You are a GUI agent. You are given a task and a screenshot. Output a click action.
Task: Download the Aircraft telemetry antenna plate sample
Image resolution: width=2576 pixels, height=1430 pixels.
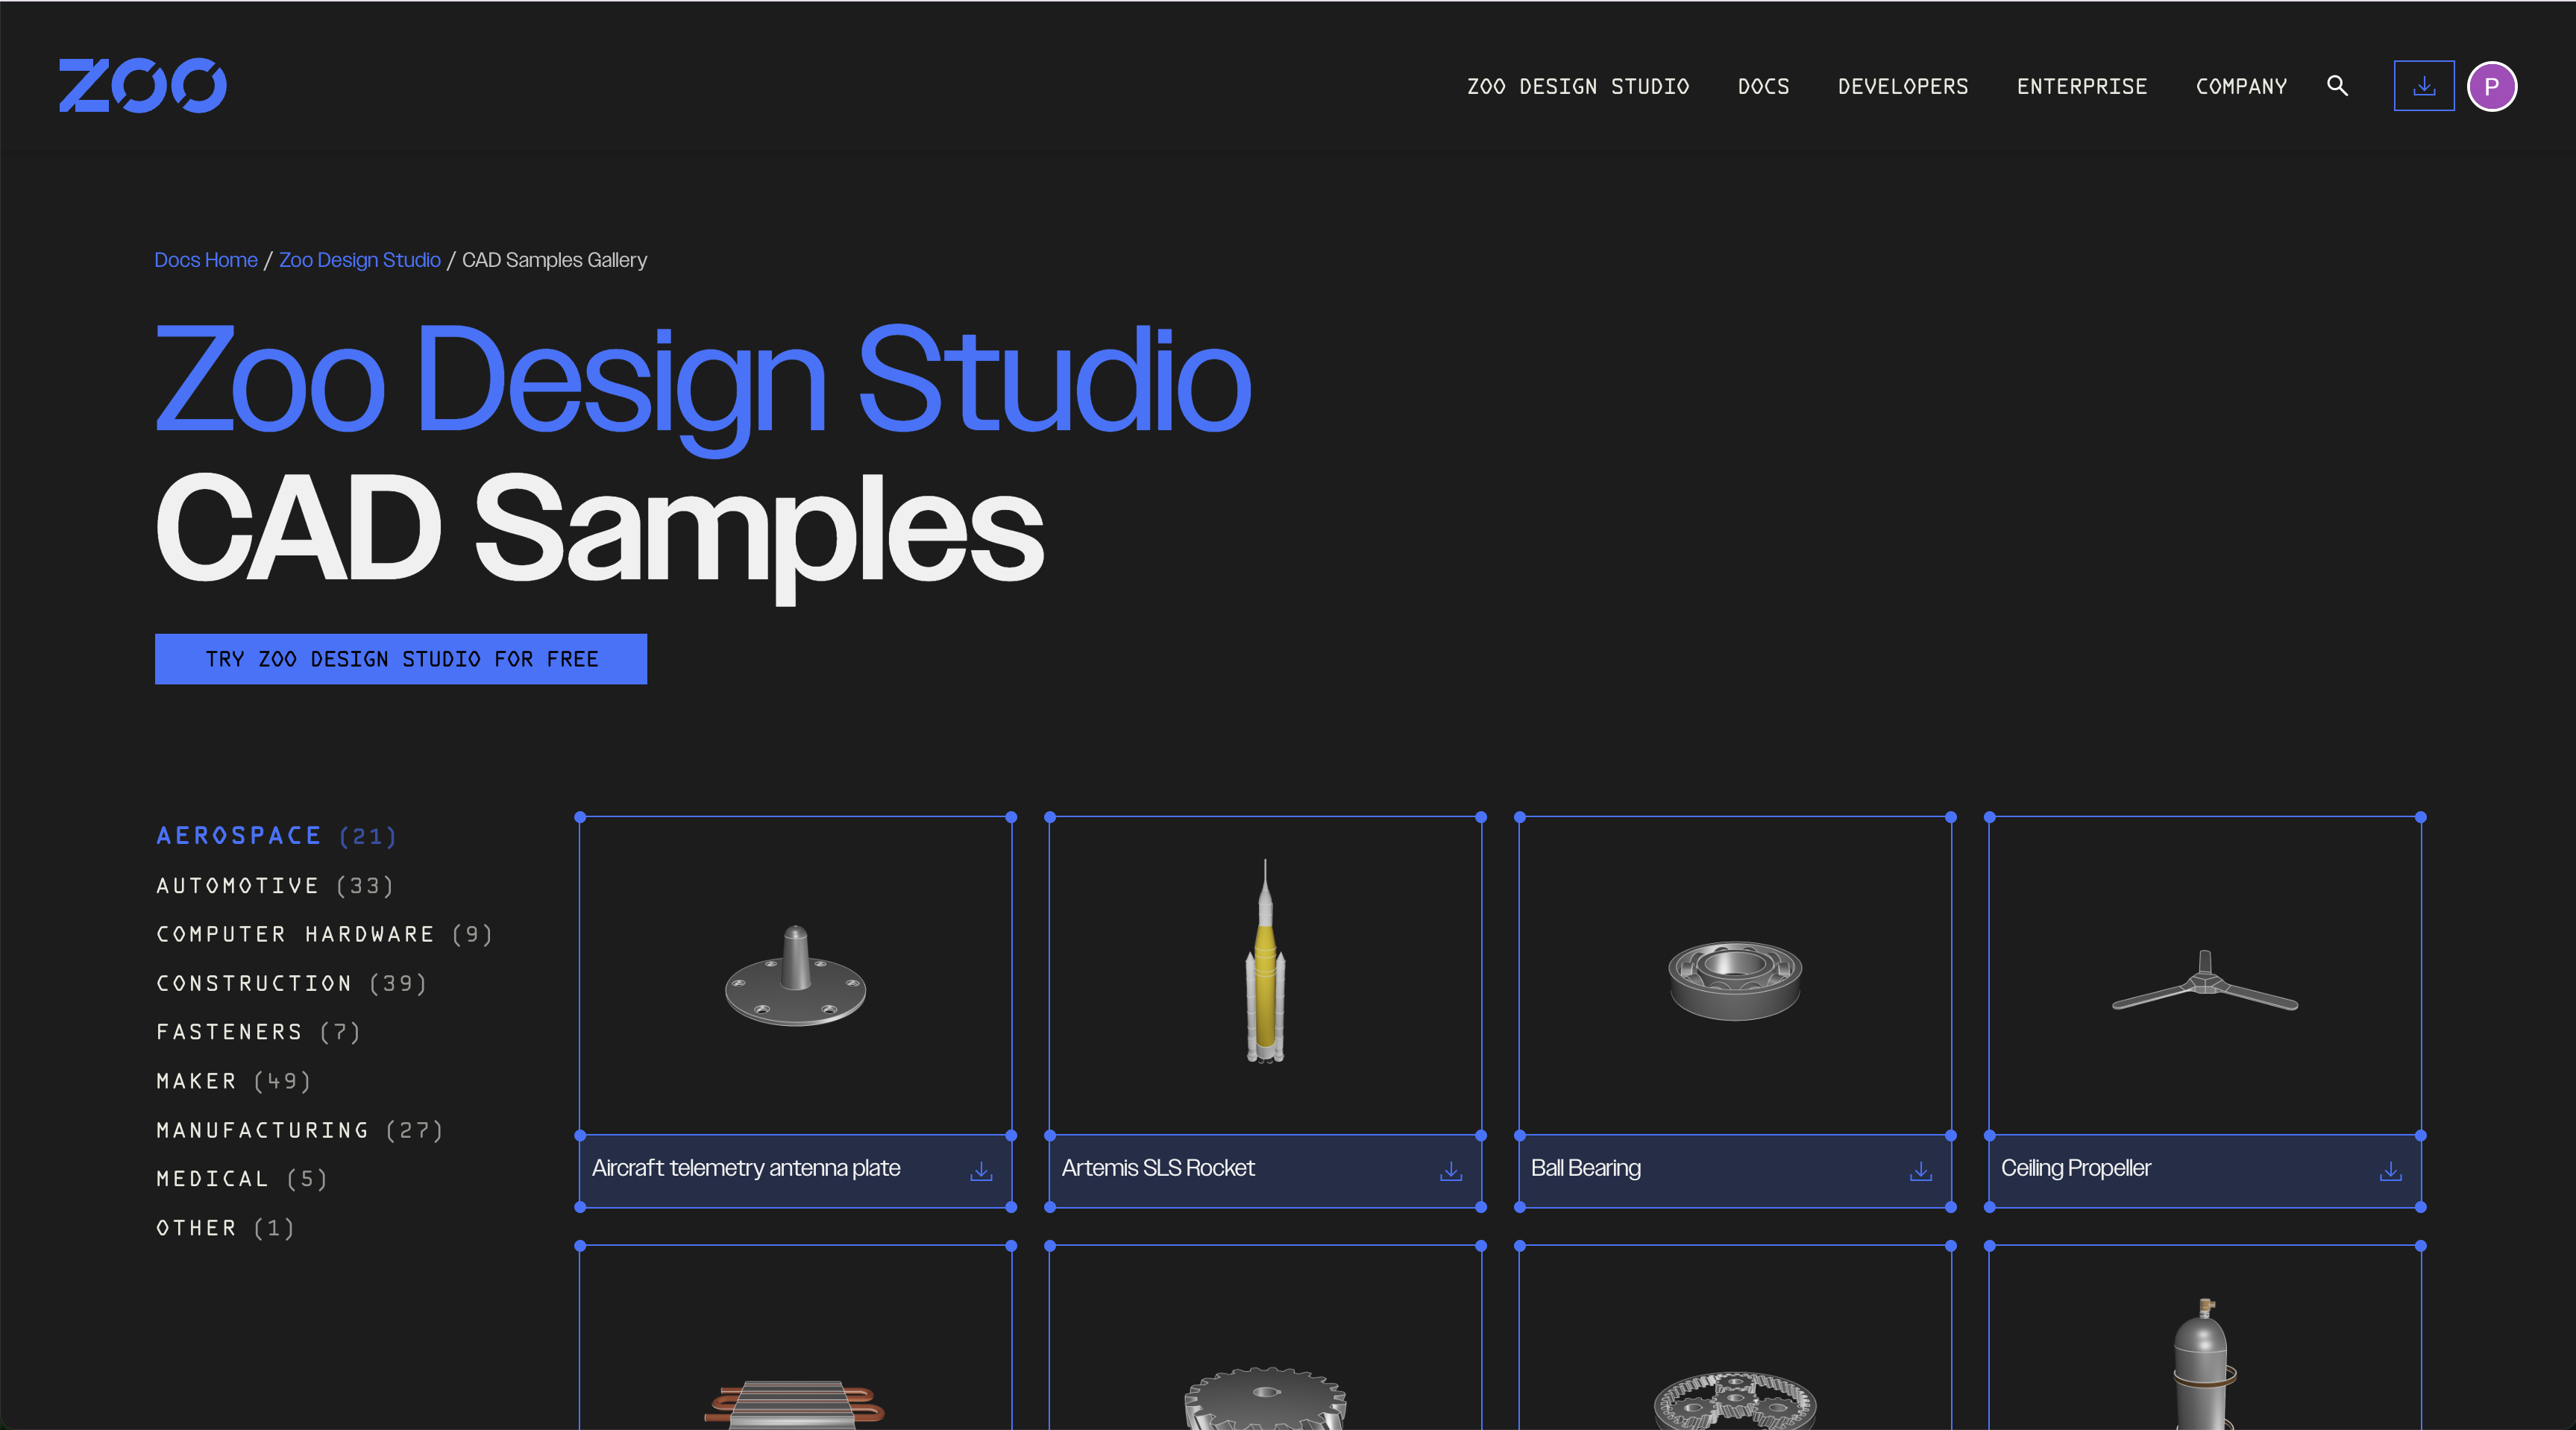[981, 1171]
